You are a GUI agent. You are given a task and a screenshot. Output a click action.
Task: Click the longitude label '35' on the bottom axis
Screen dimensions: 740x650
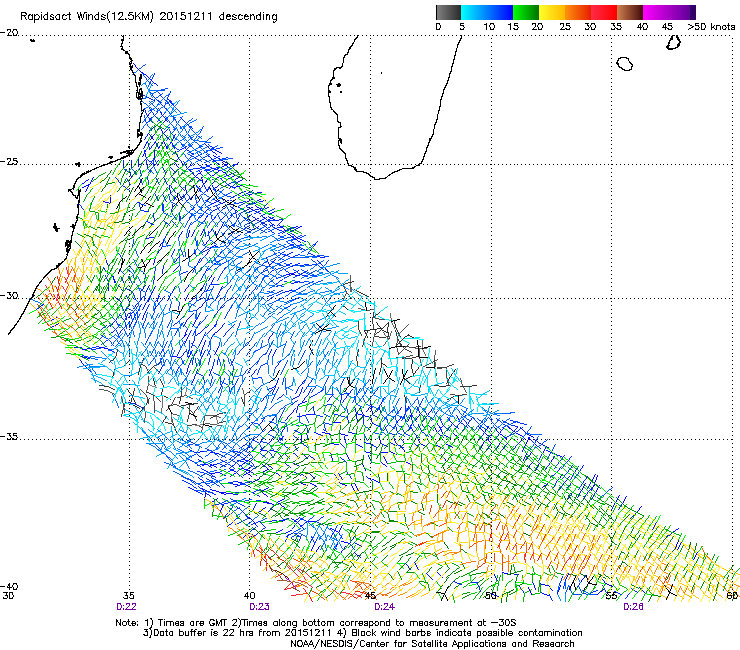(129, 596)
